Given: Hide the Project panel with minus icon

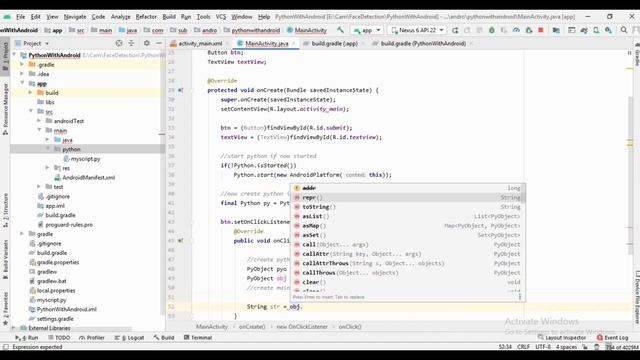Looking at the screenshot, I should (159, 43).
